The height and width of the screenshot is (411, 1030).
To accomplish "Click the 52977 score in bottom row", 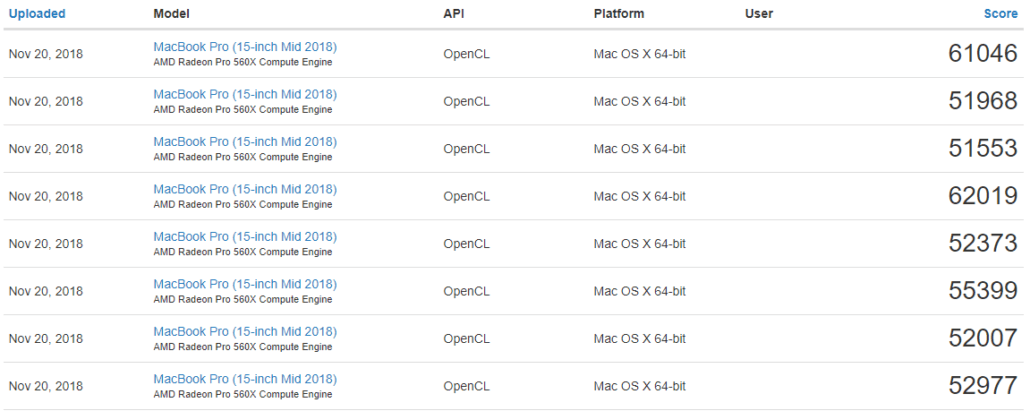I will click(x=983, y=385).
